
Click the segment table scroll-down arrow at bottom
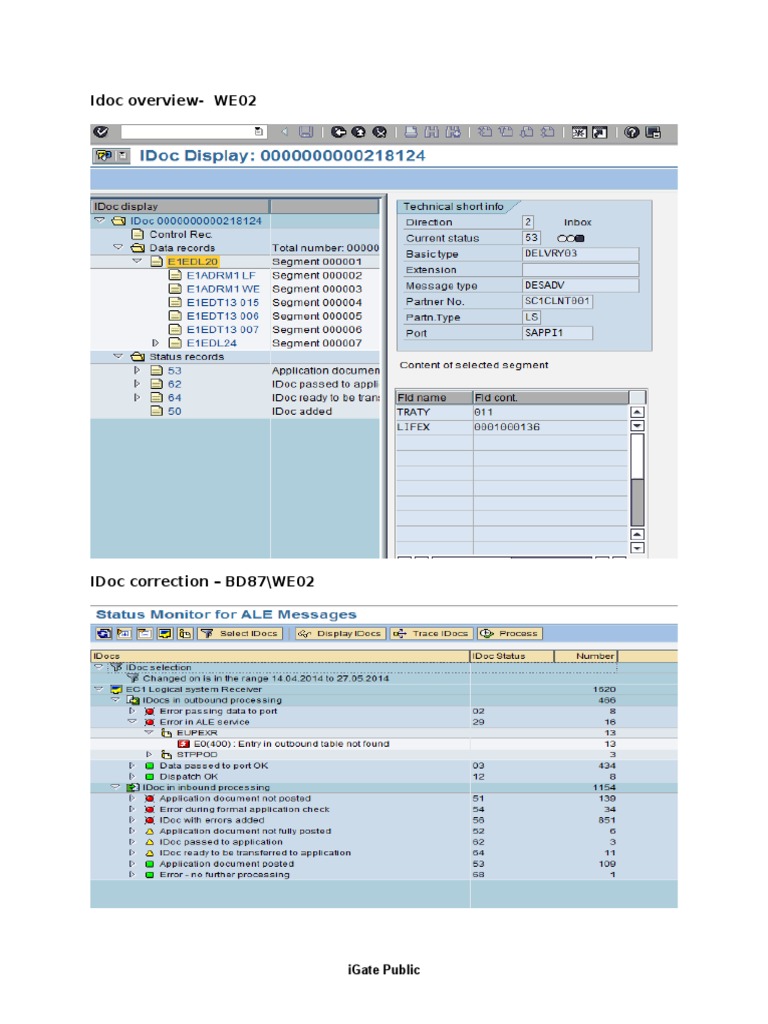click(637, 548)
